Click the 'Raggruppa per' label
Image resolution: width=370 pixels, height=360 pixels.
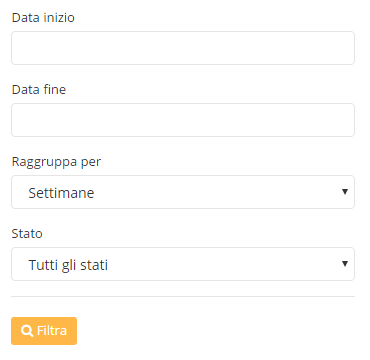click(x=56, y=162)
